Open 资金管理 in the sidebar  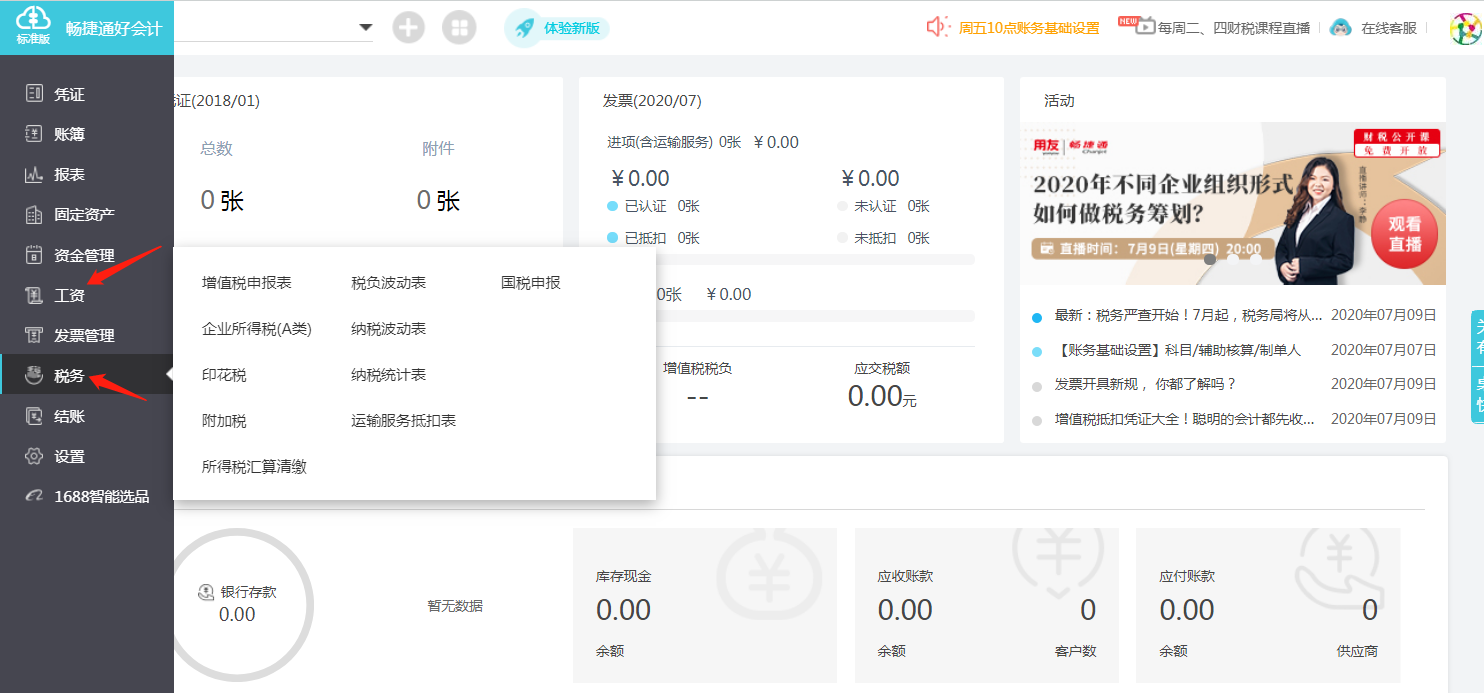click(x=84, y=255)
